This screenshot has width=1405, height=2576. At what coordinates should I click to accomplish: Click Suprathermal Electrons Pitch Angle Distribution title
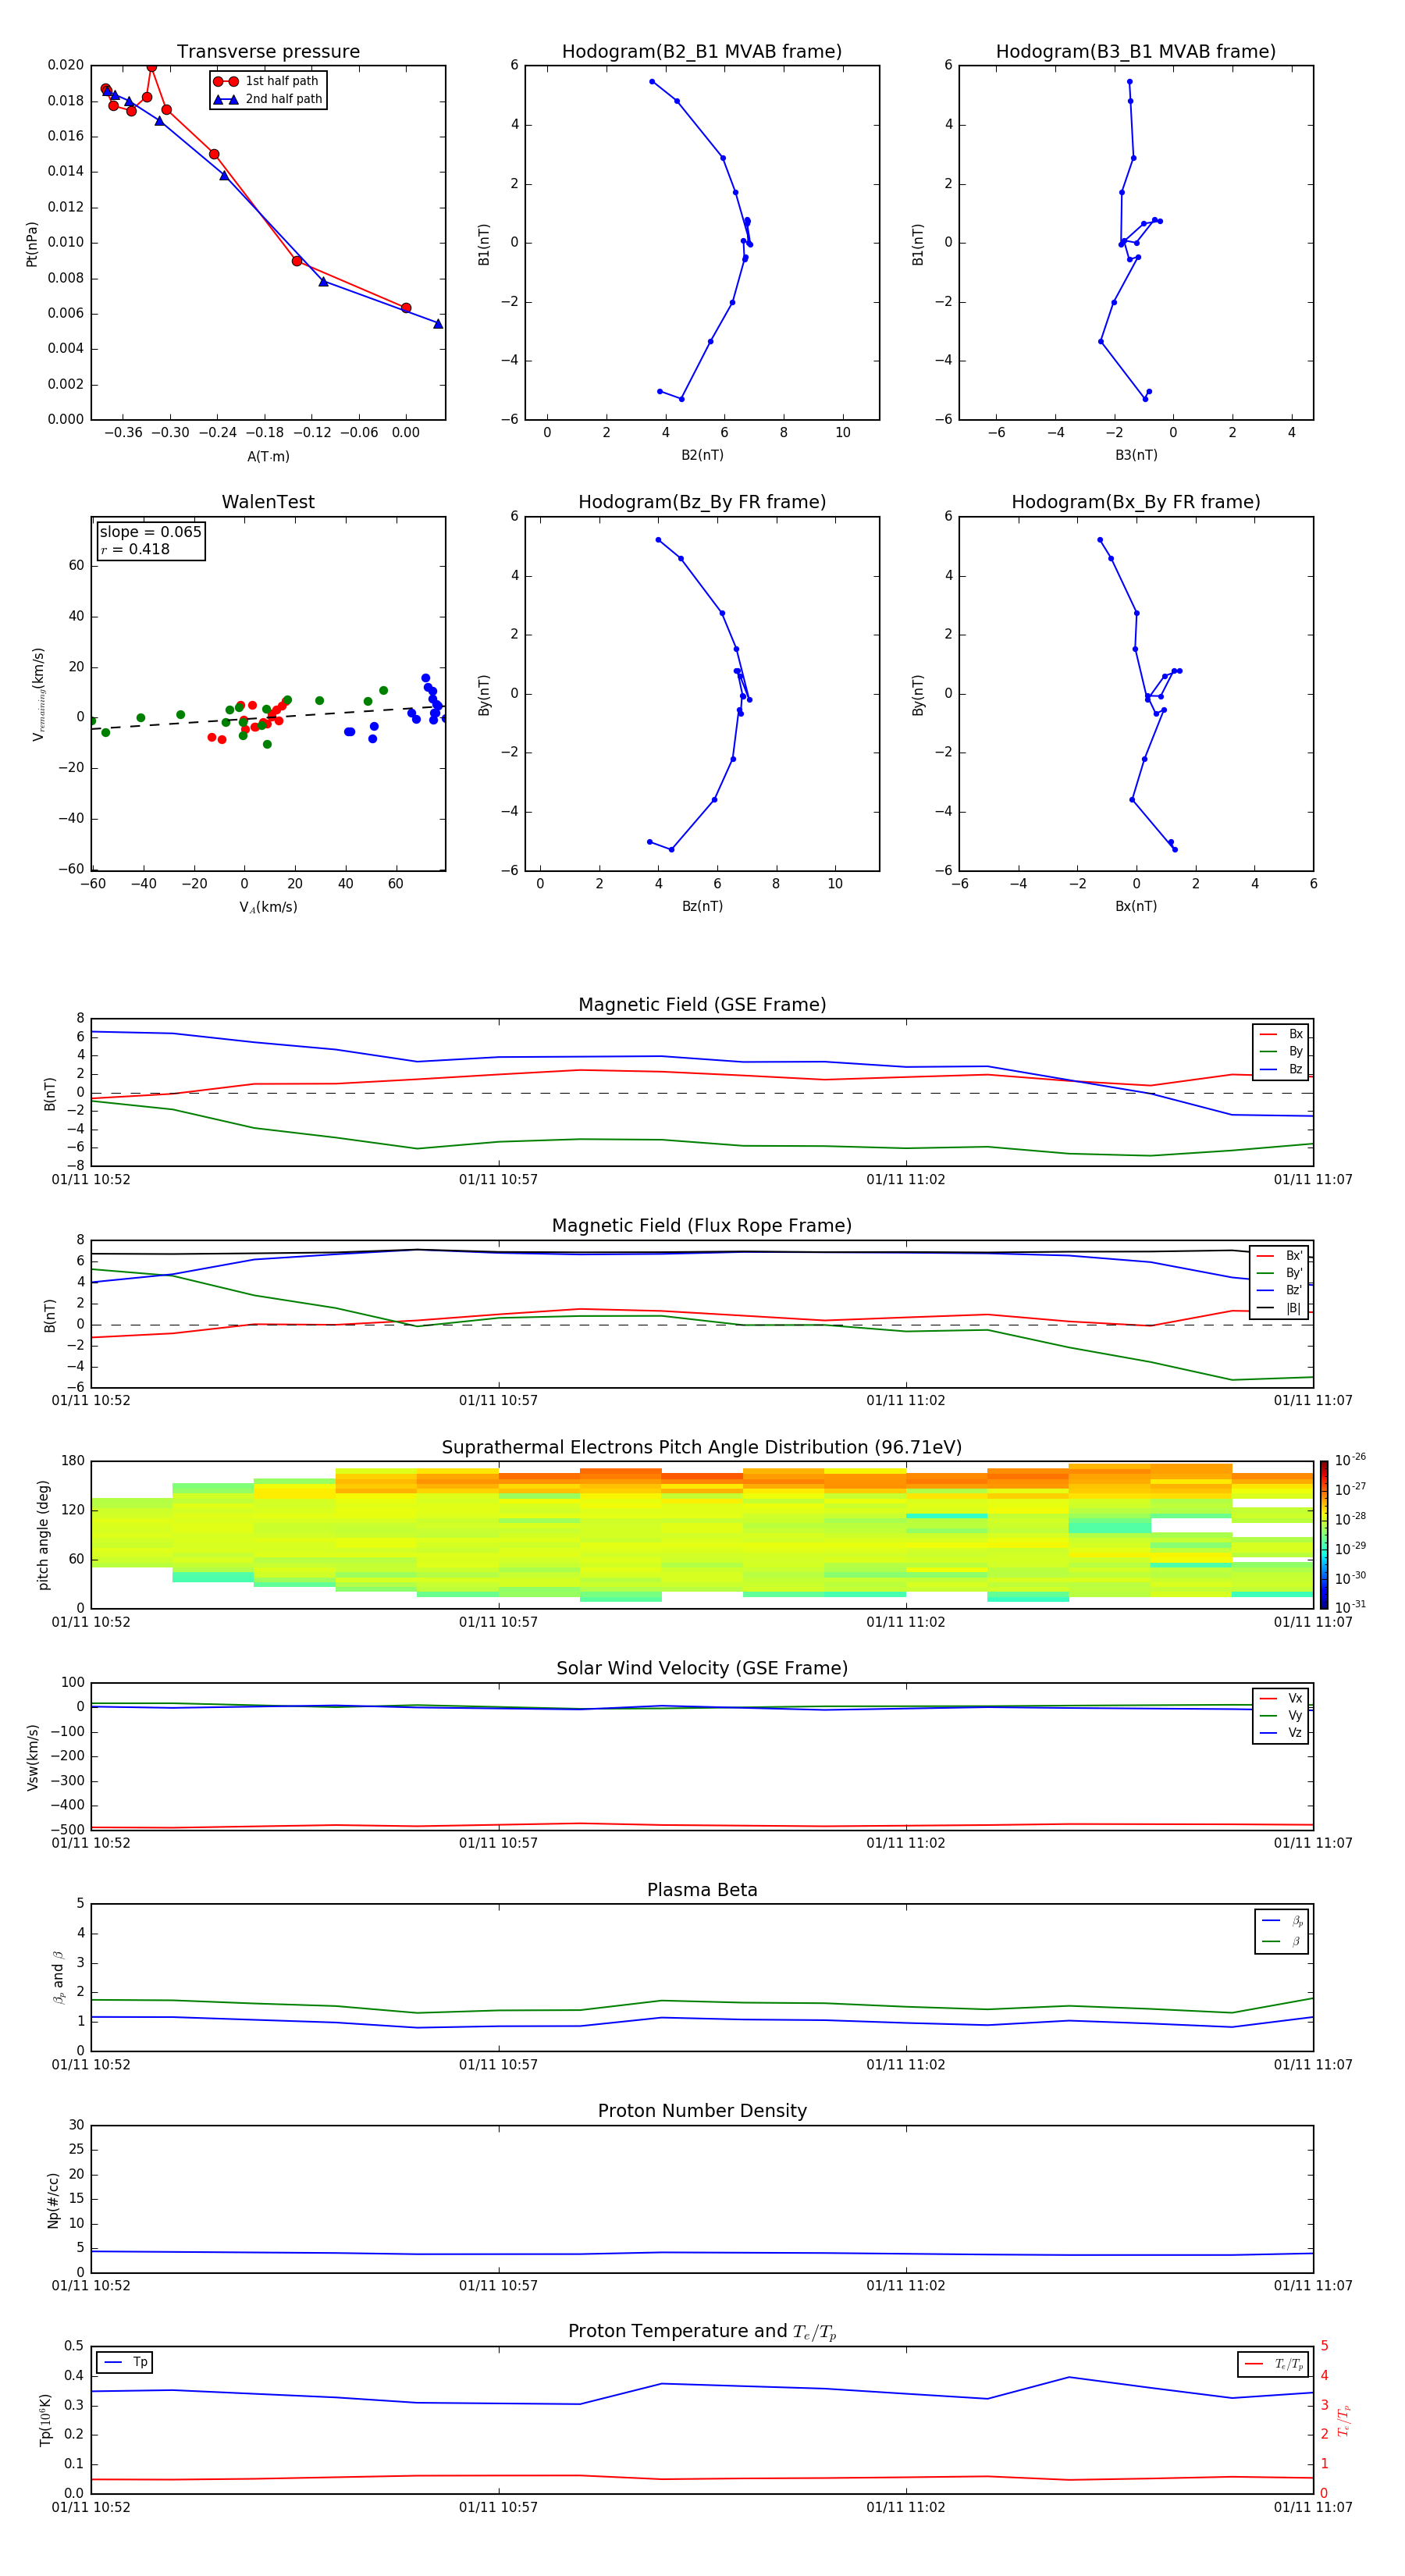click(x=702, y=1448)
